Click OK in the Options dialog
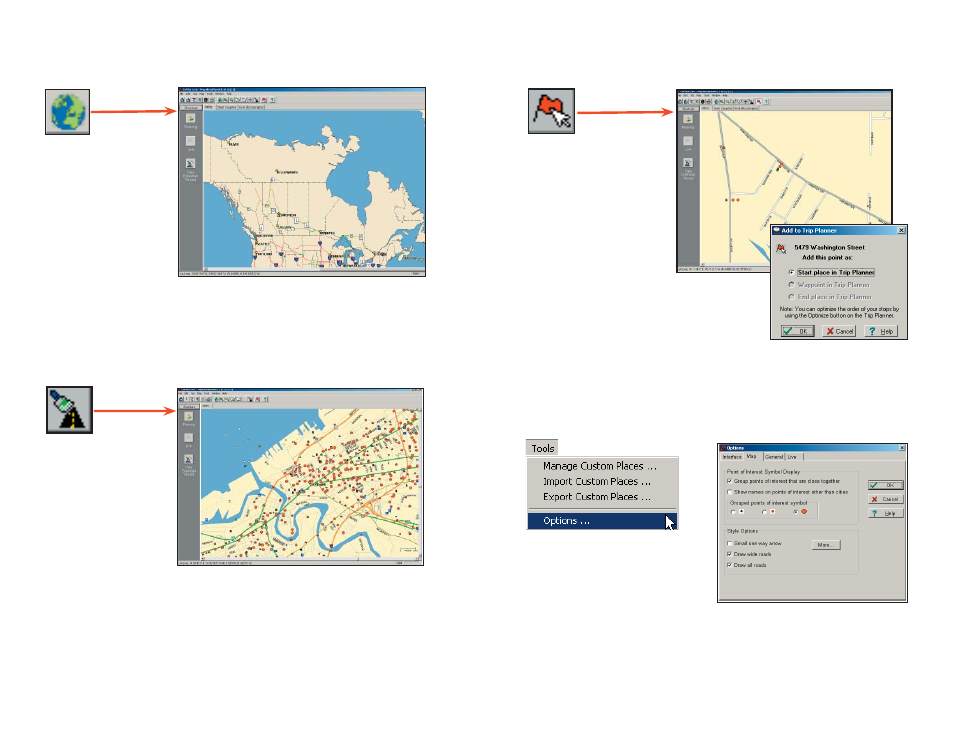Viewport: 954px width, 737px height. click(886, 485)
